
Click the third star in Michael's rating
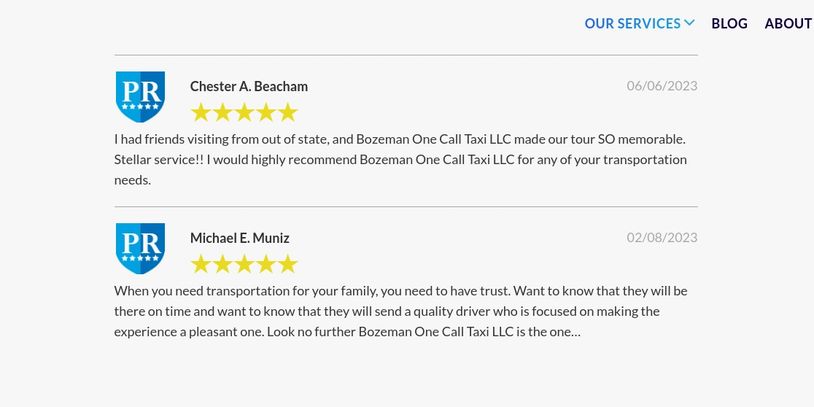tap(244, 264)
